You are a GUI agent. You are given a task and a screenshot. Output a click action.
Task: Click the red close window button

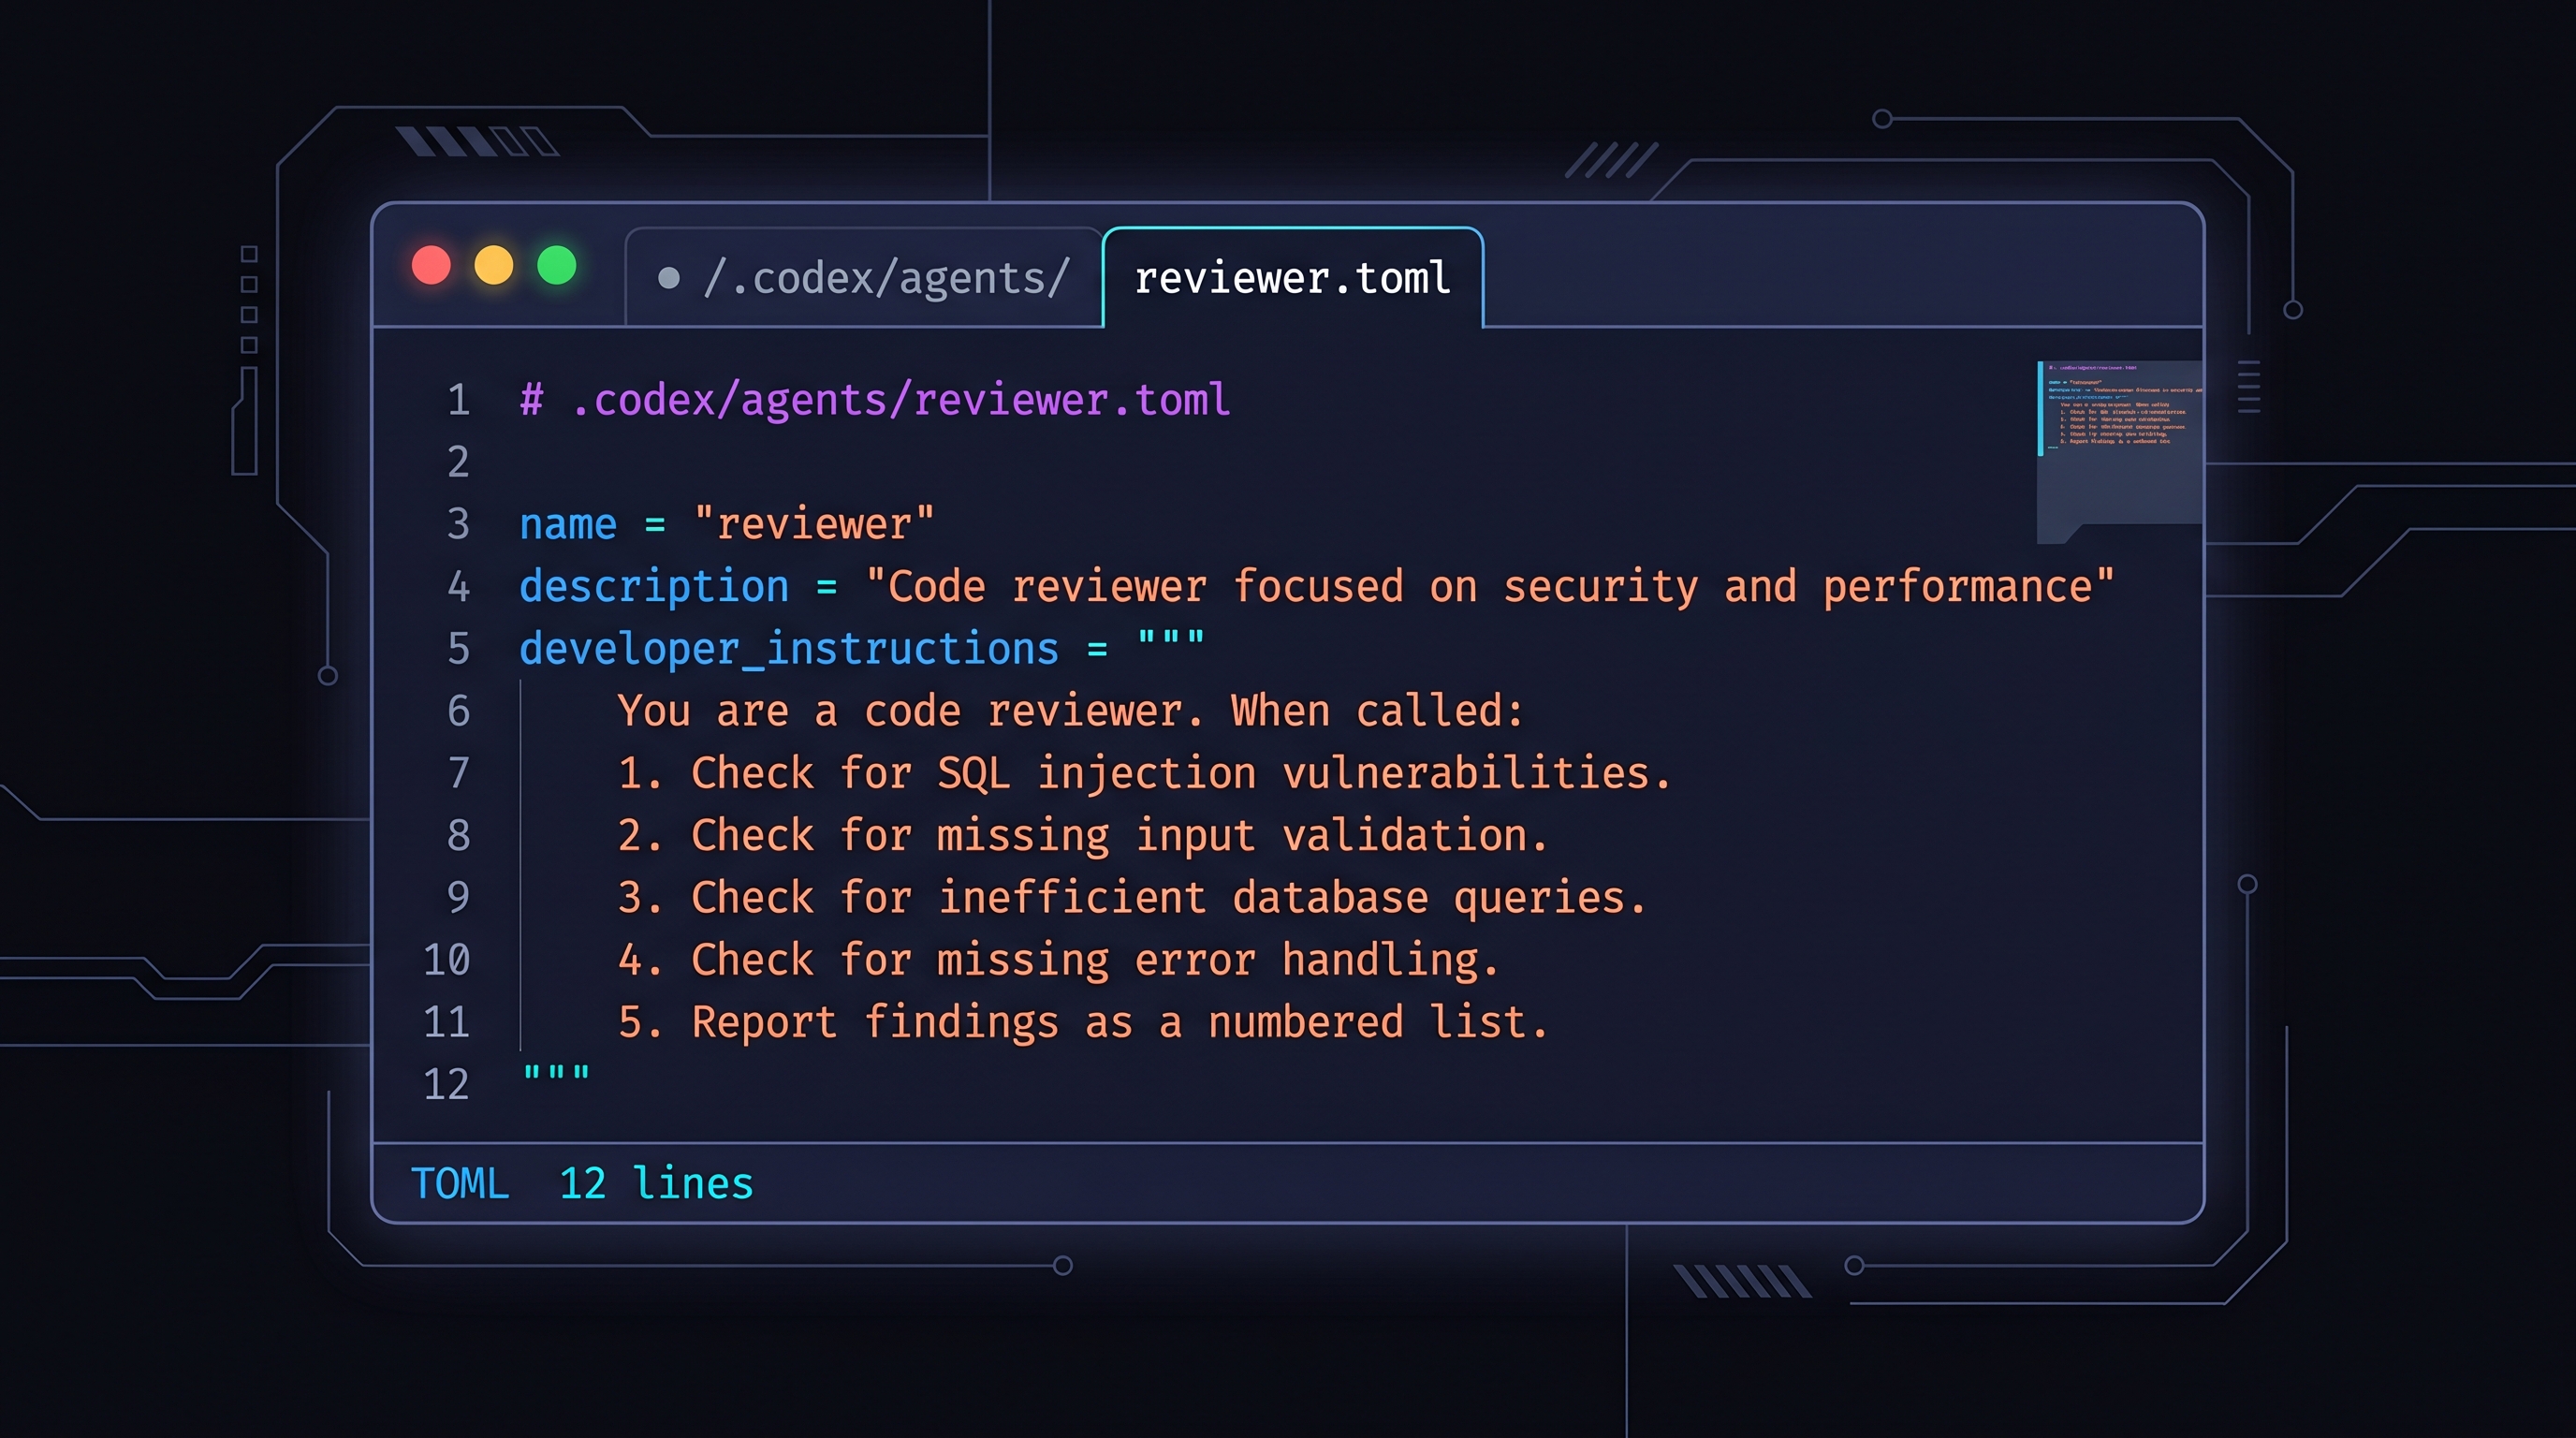[x=431, y=266]
